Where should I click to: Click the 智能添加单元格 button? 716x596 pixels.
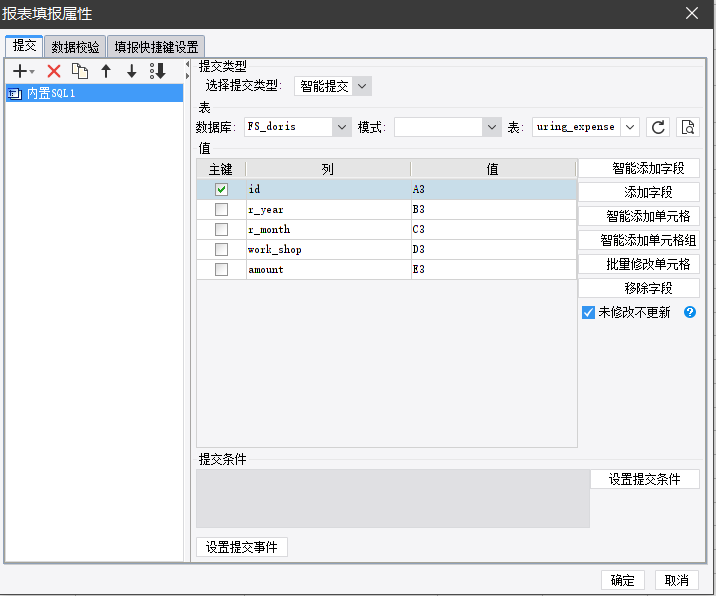(x=639, y=216)
